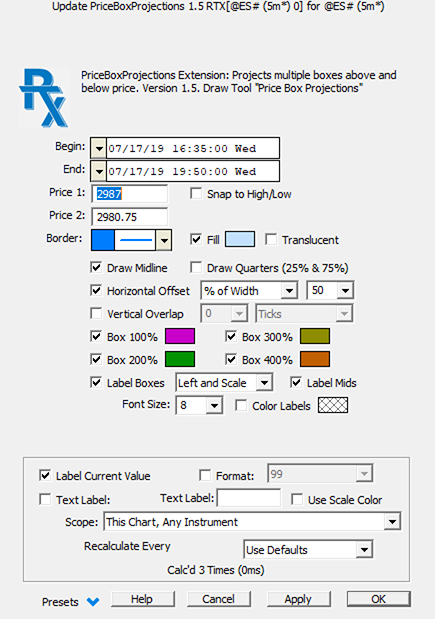Enable the Translucent checkbox
This screenshot has width=435, height=619.
[271, 239]
